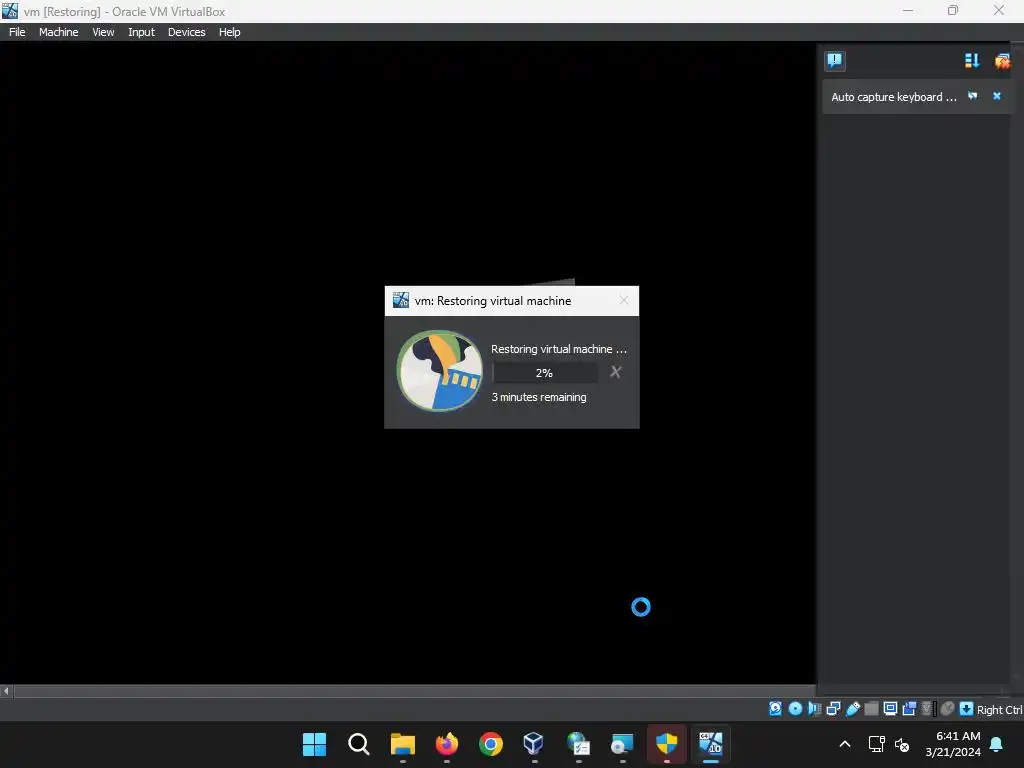The width and height of the screenshot is (1024, 768).
Task: Click the globe with checklist taskbar icon
Action: (579, 744)
